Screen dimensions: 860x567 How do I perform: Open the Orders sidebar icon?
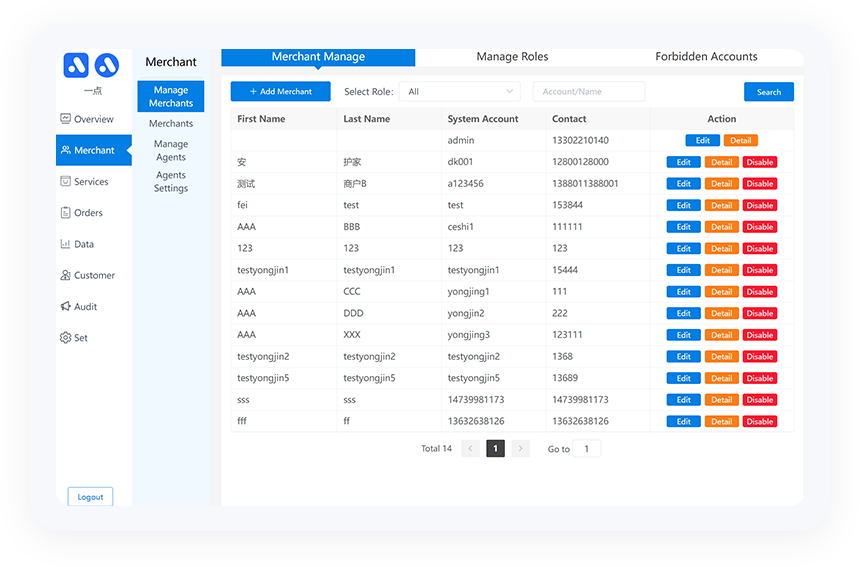click(66, 213)
